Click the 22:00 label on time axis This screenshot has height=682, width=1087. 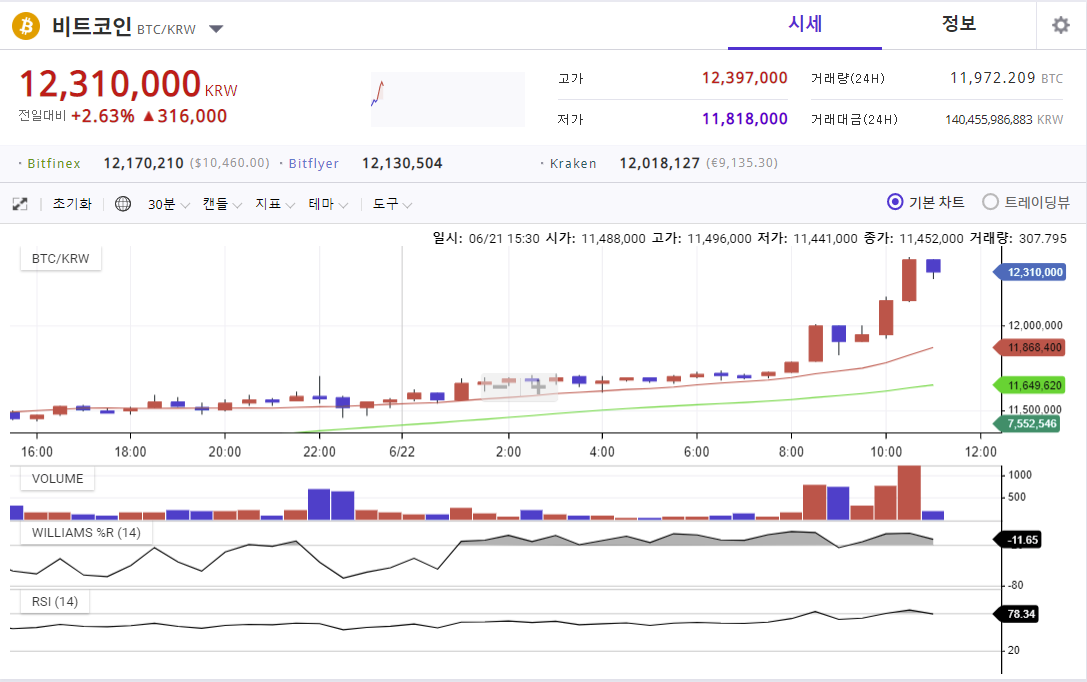[x=319, y=452]
